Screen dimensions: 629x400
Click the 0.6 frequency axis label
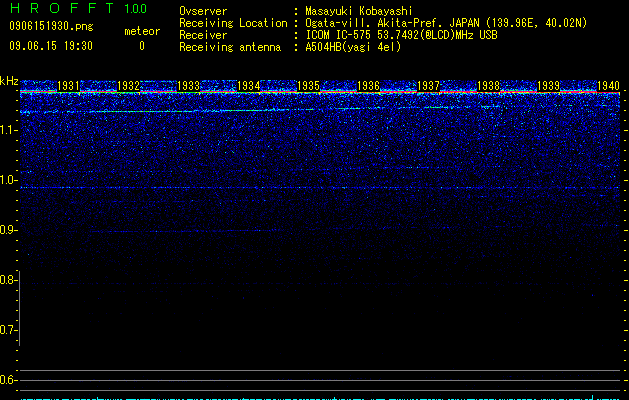coord(9,380)
